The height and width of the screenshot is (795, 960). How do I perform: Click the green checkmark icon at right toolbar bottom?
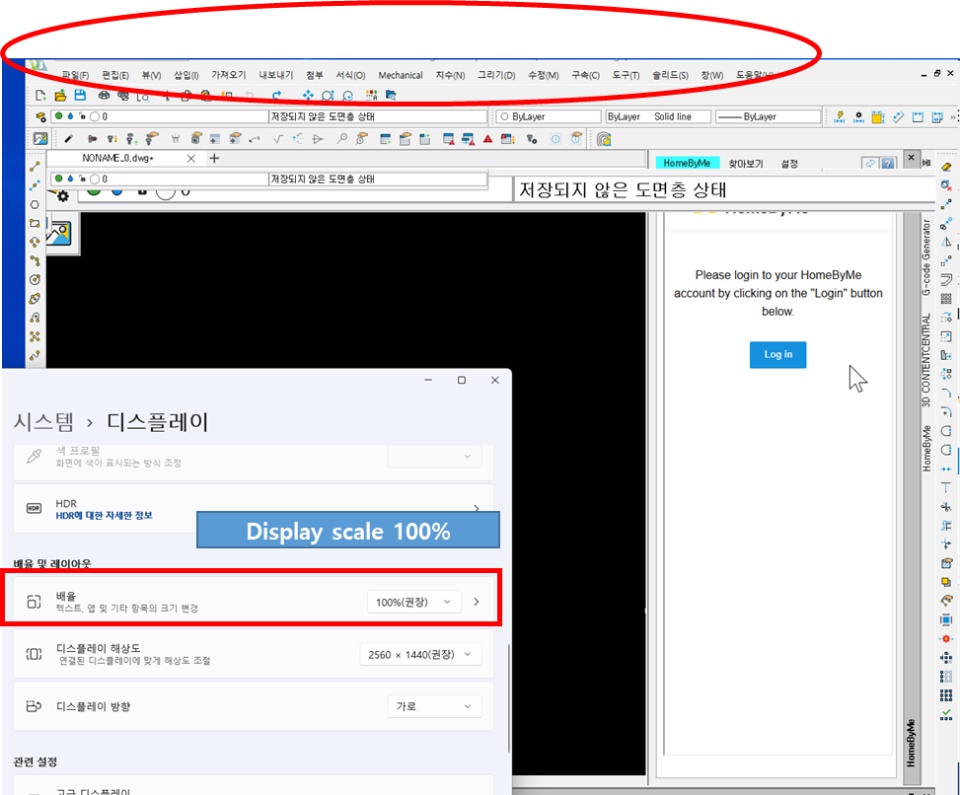(x=946, y=714)
